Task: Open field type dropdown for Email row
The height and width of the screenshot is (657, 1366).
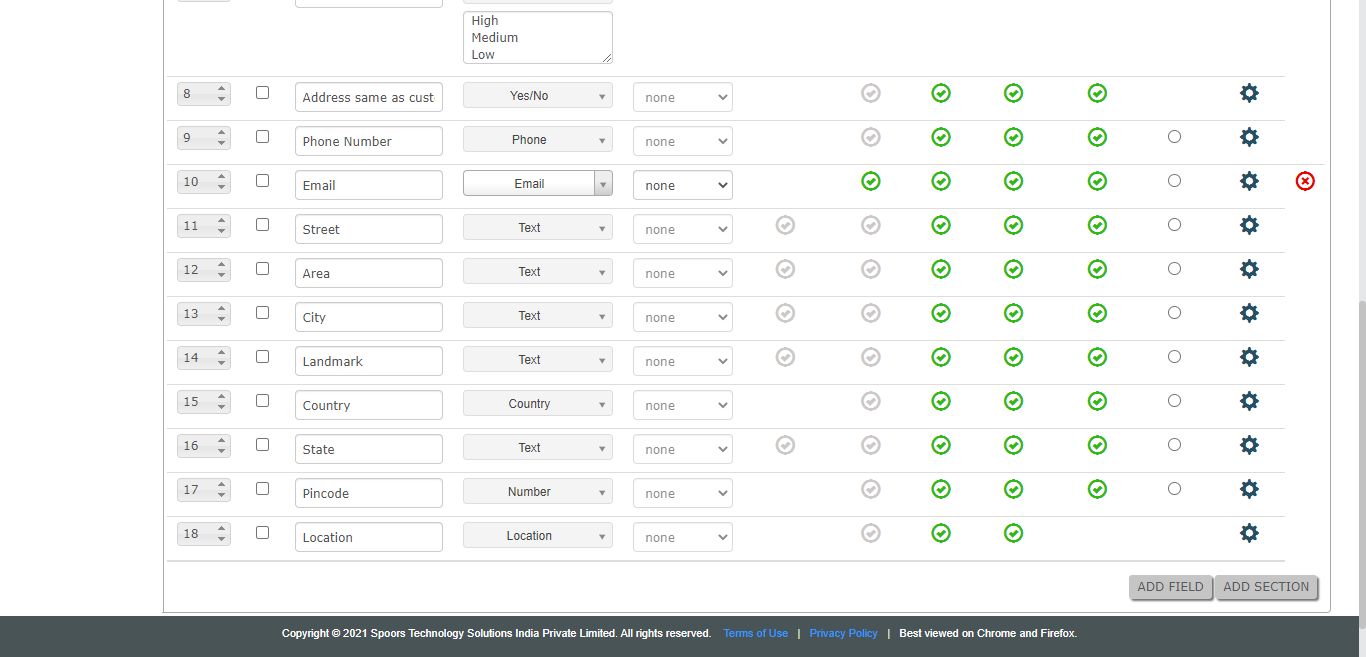Action: pyautogui.click(x=537, y=184)
